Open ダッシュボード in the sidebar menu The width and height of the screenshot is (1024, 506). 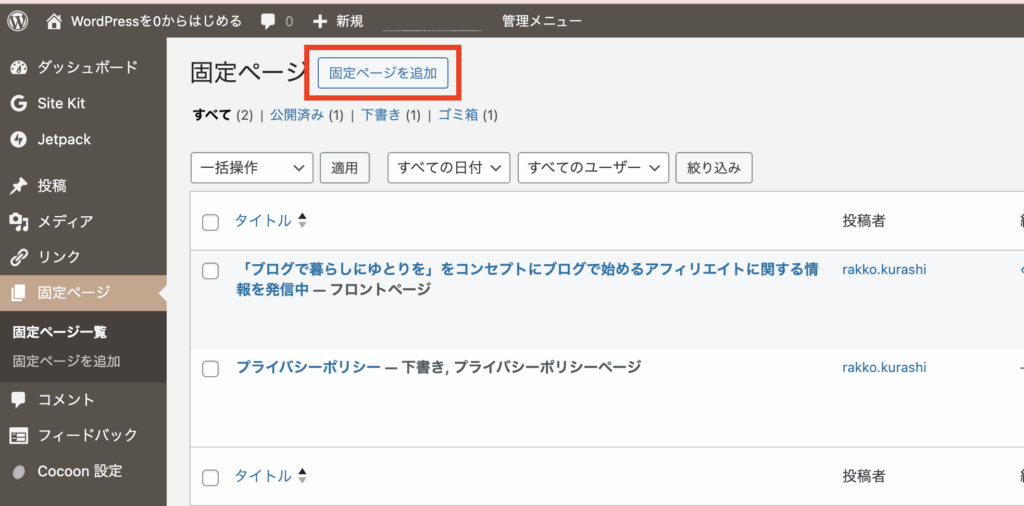coord(88,67)
